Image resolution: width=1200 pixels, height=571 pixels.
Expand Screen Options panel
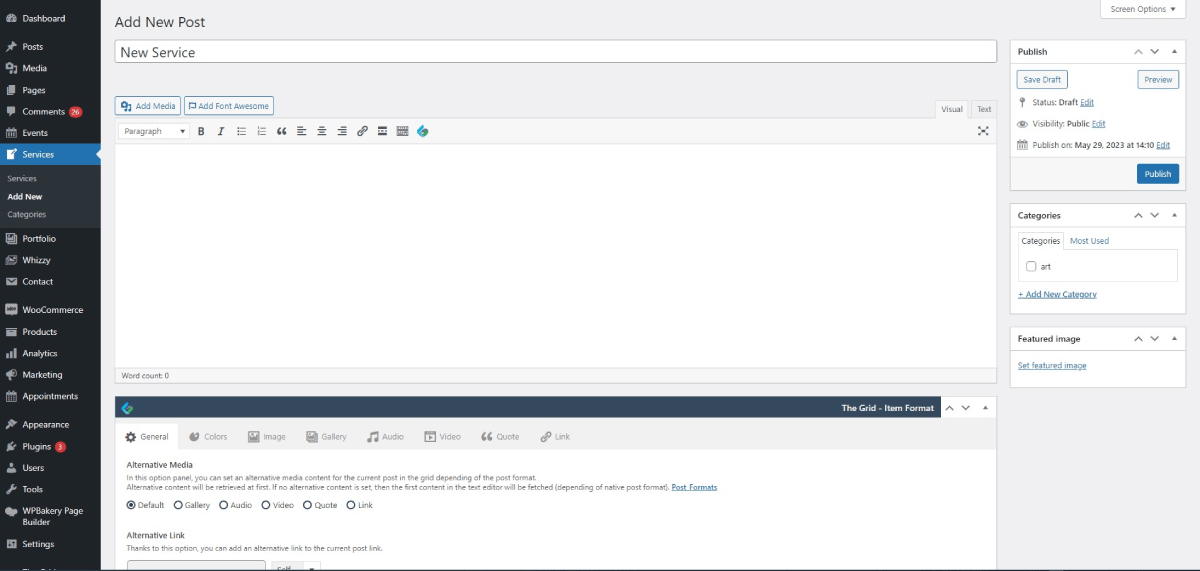[1143, 9]
